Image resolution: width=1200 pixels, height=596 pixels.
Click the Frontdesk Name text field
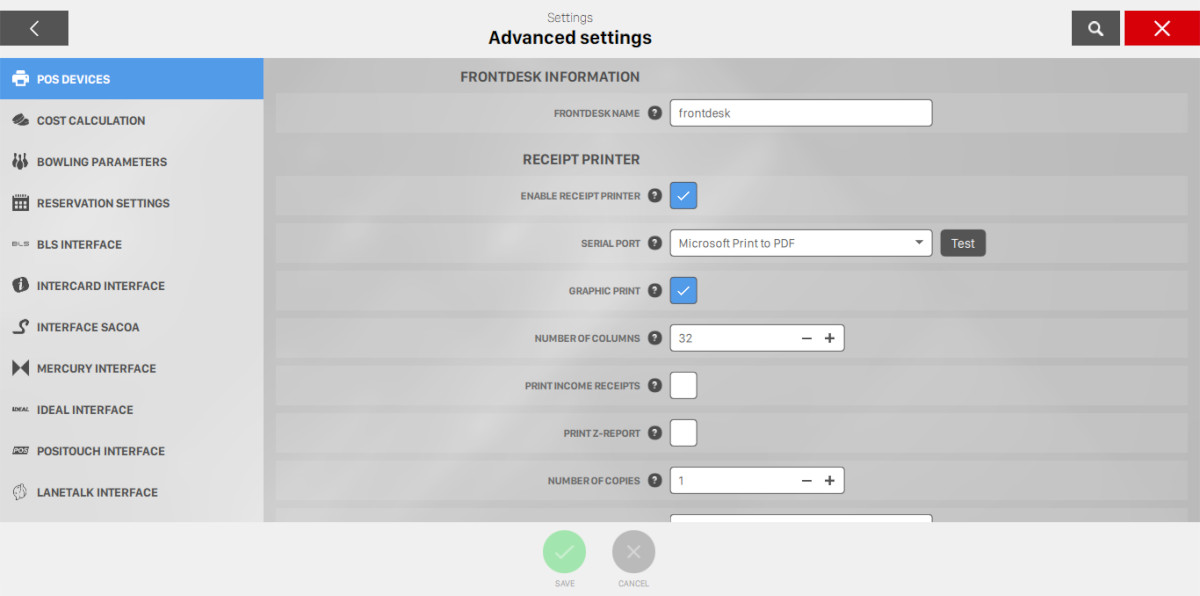(x=800, y=113)
